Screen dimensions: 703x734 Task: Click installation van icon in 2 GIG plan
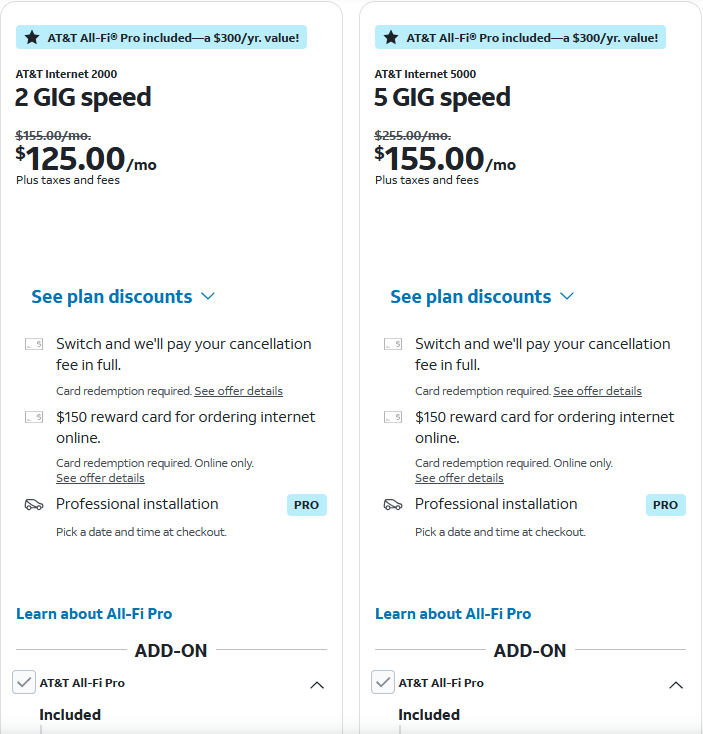point(34,505)
